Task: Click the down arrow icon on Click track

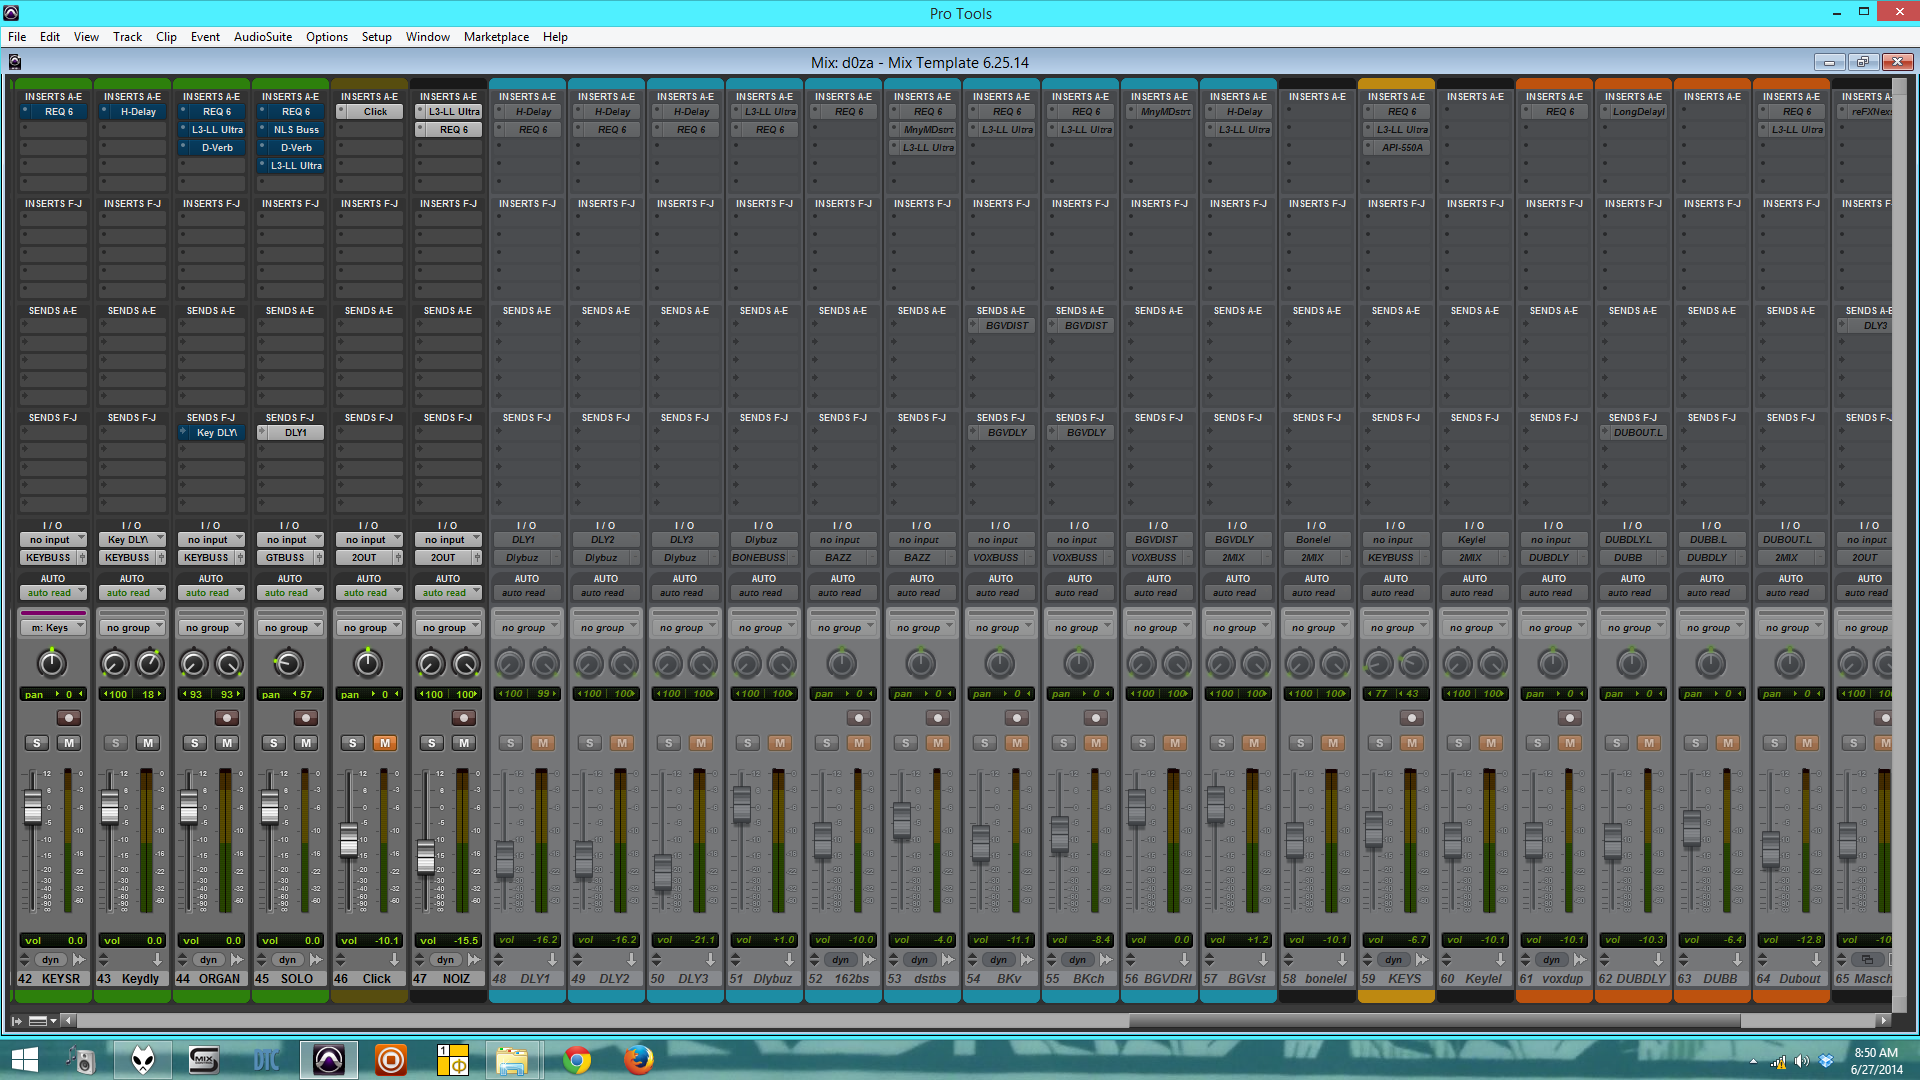Action: tap(394, 959)
